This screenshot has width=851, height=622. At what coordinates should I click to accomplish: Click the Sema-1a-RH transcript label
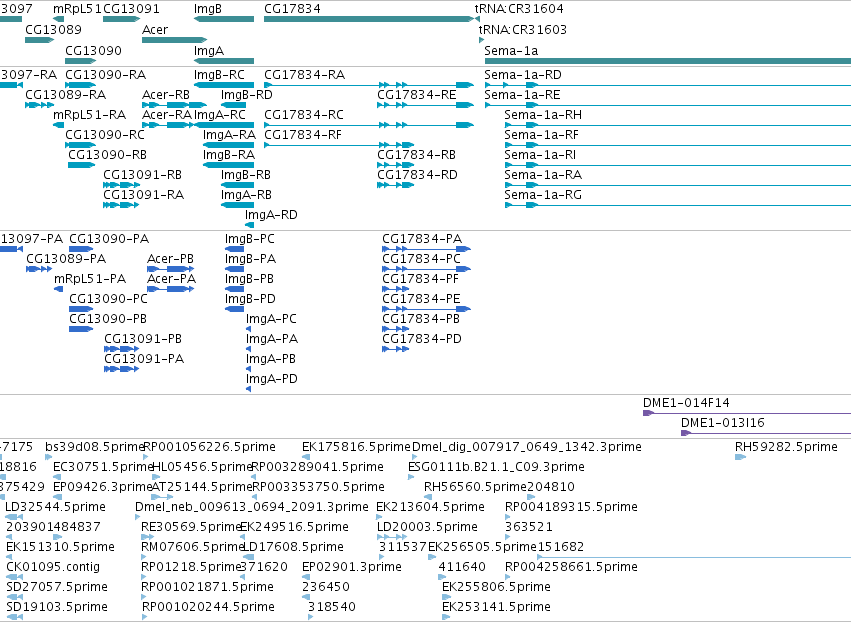point(543,115)
